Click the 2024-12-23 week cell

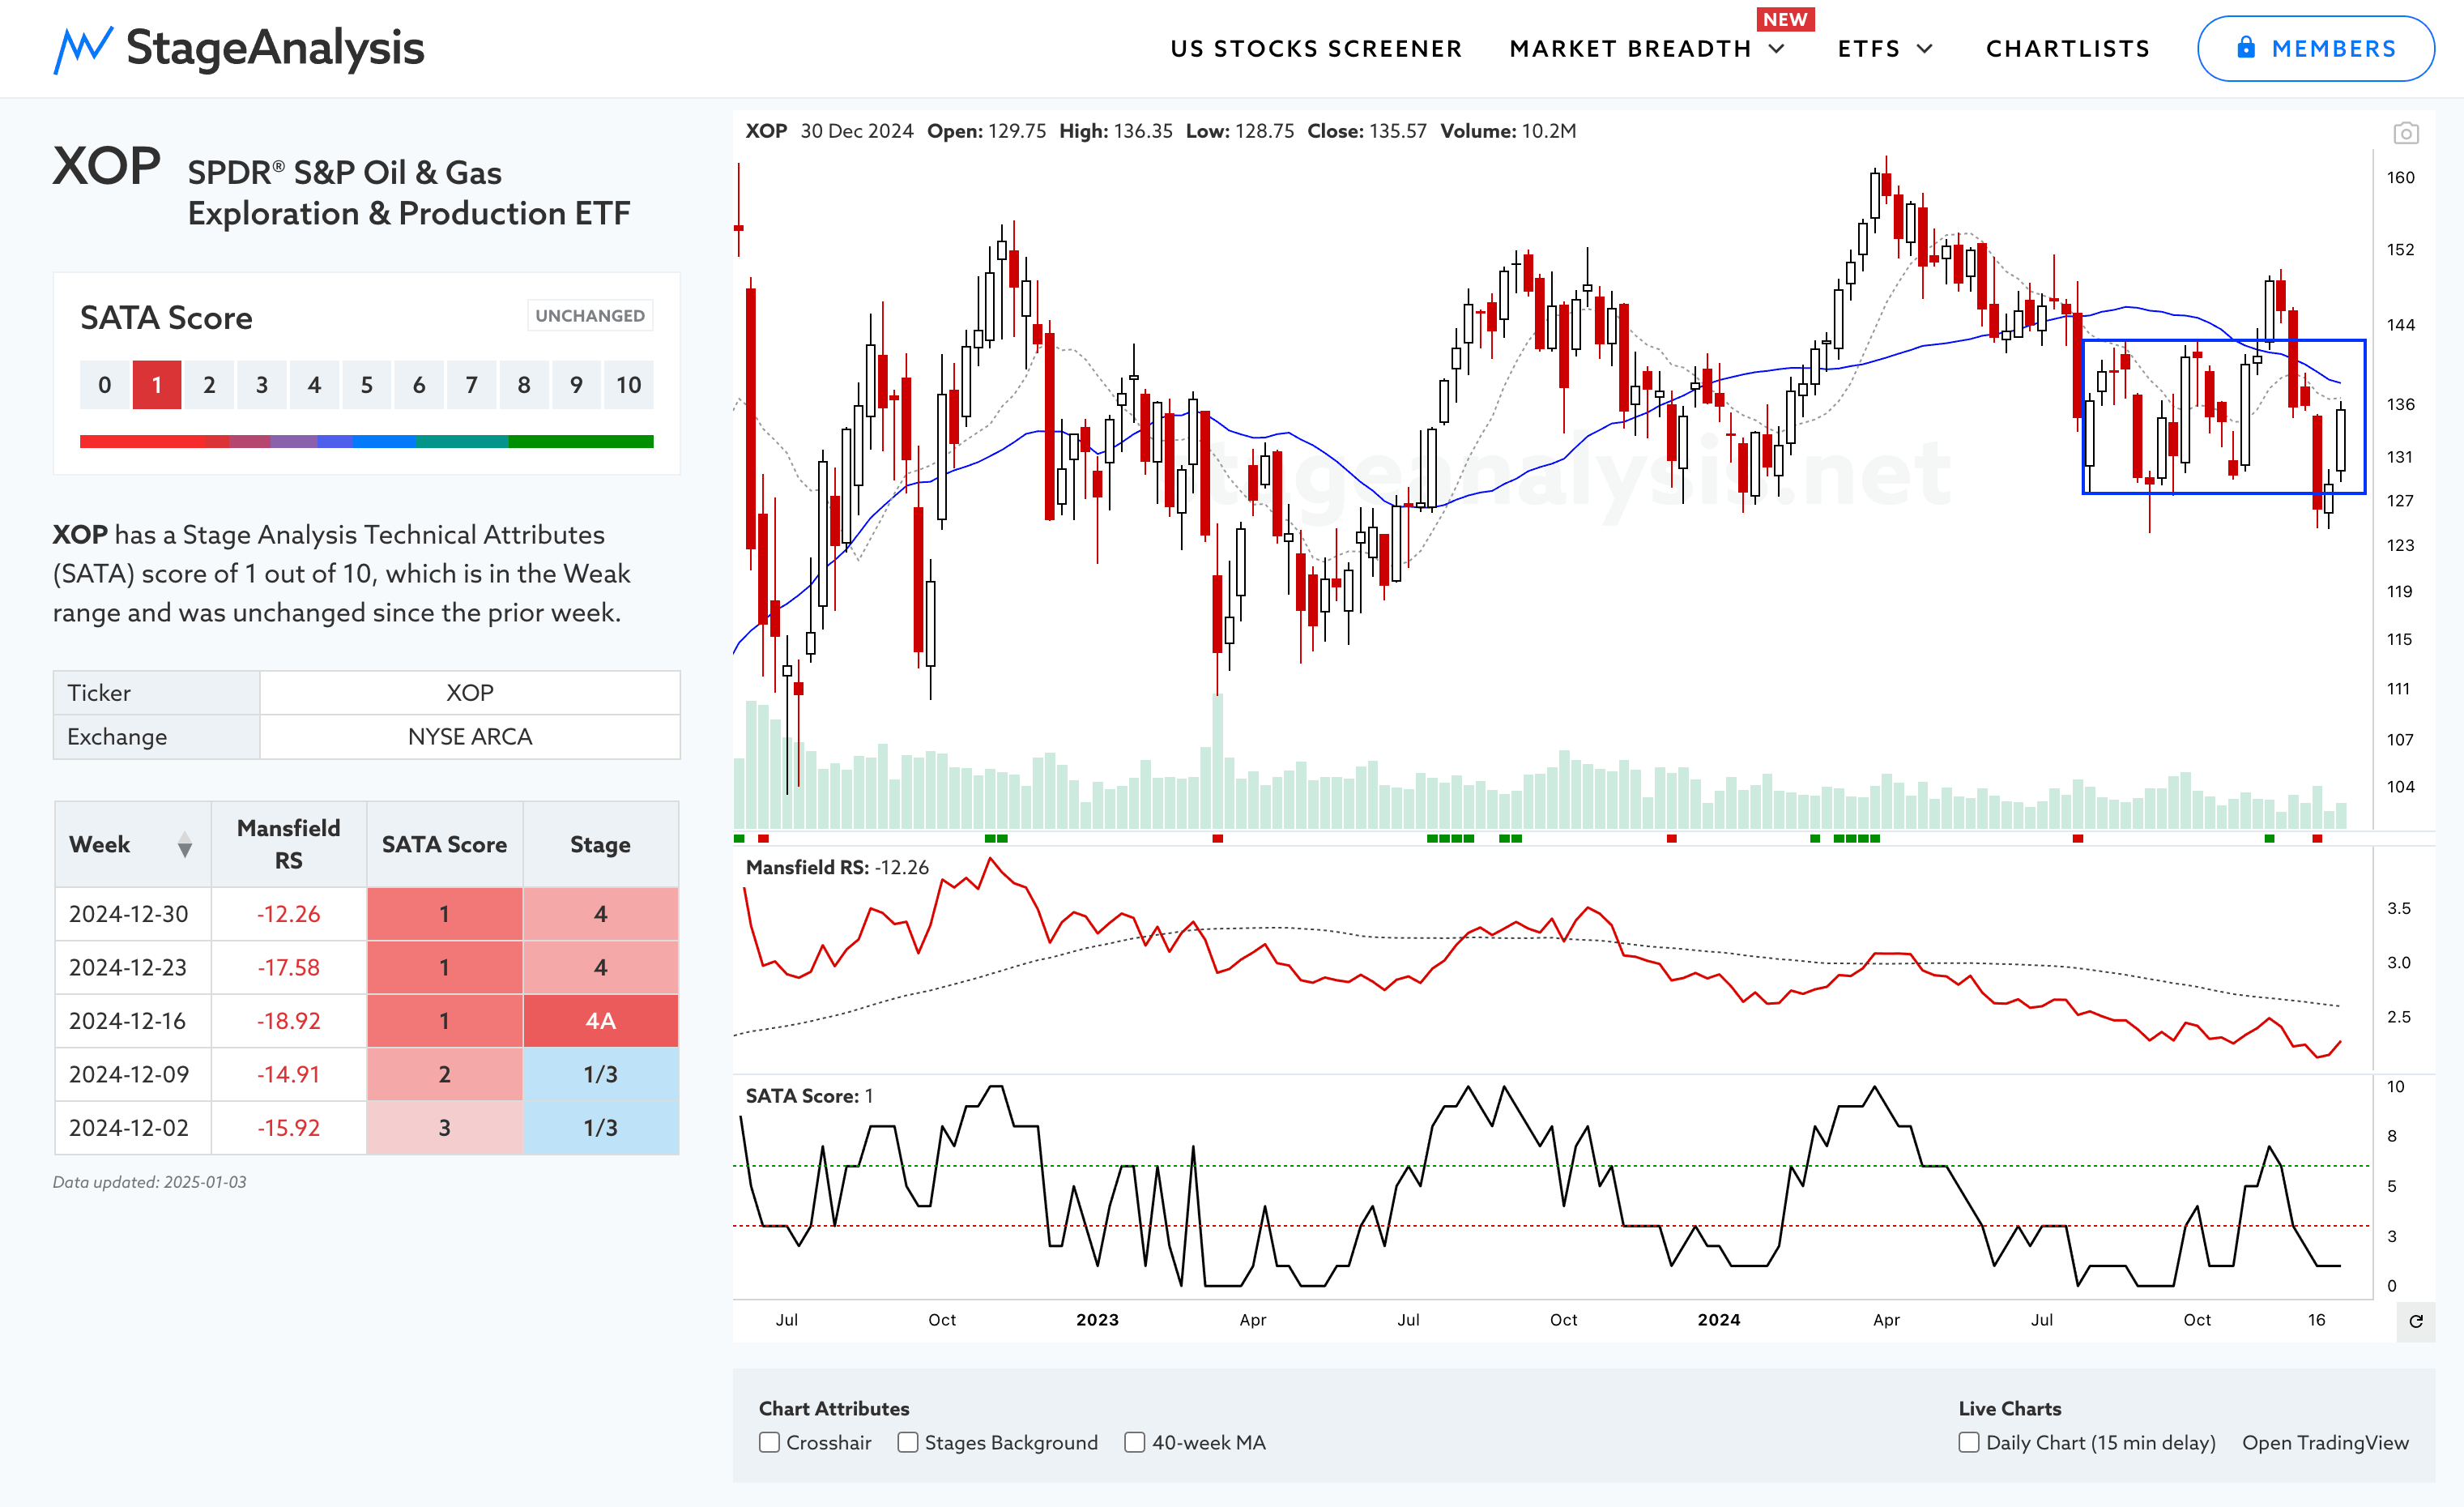(133, 968)
